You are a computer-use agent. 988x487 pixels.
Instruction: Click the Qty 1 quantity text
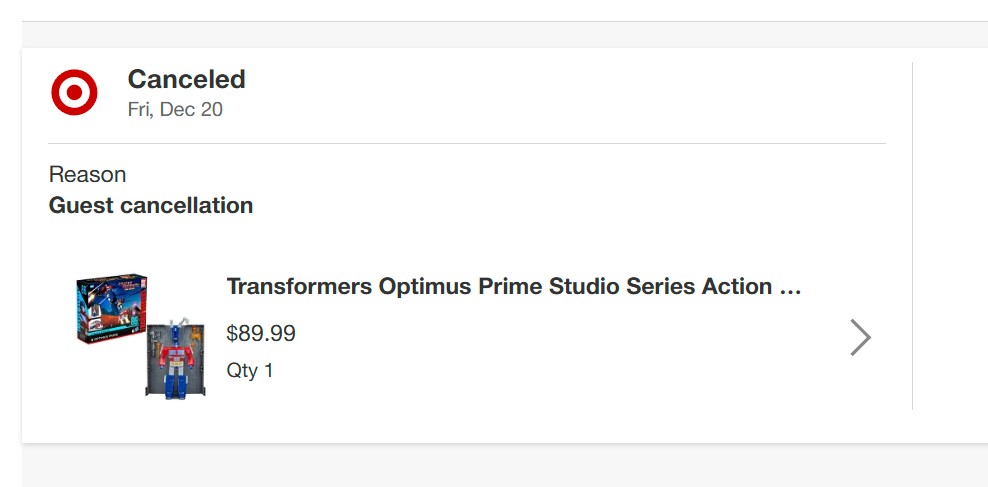(x=250, y=371)
